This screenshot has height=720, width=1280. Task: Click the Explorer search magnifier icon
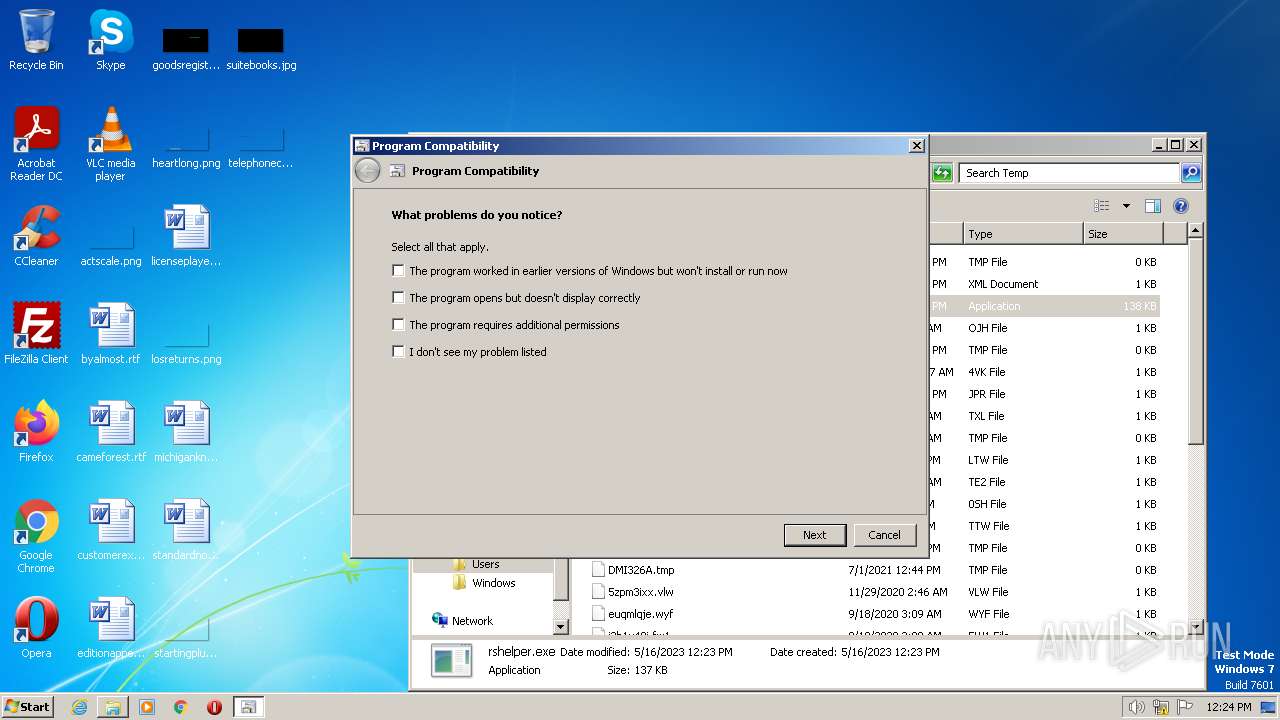1190,173
